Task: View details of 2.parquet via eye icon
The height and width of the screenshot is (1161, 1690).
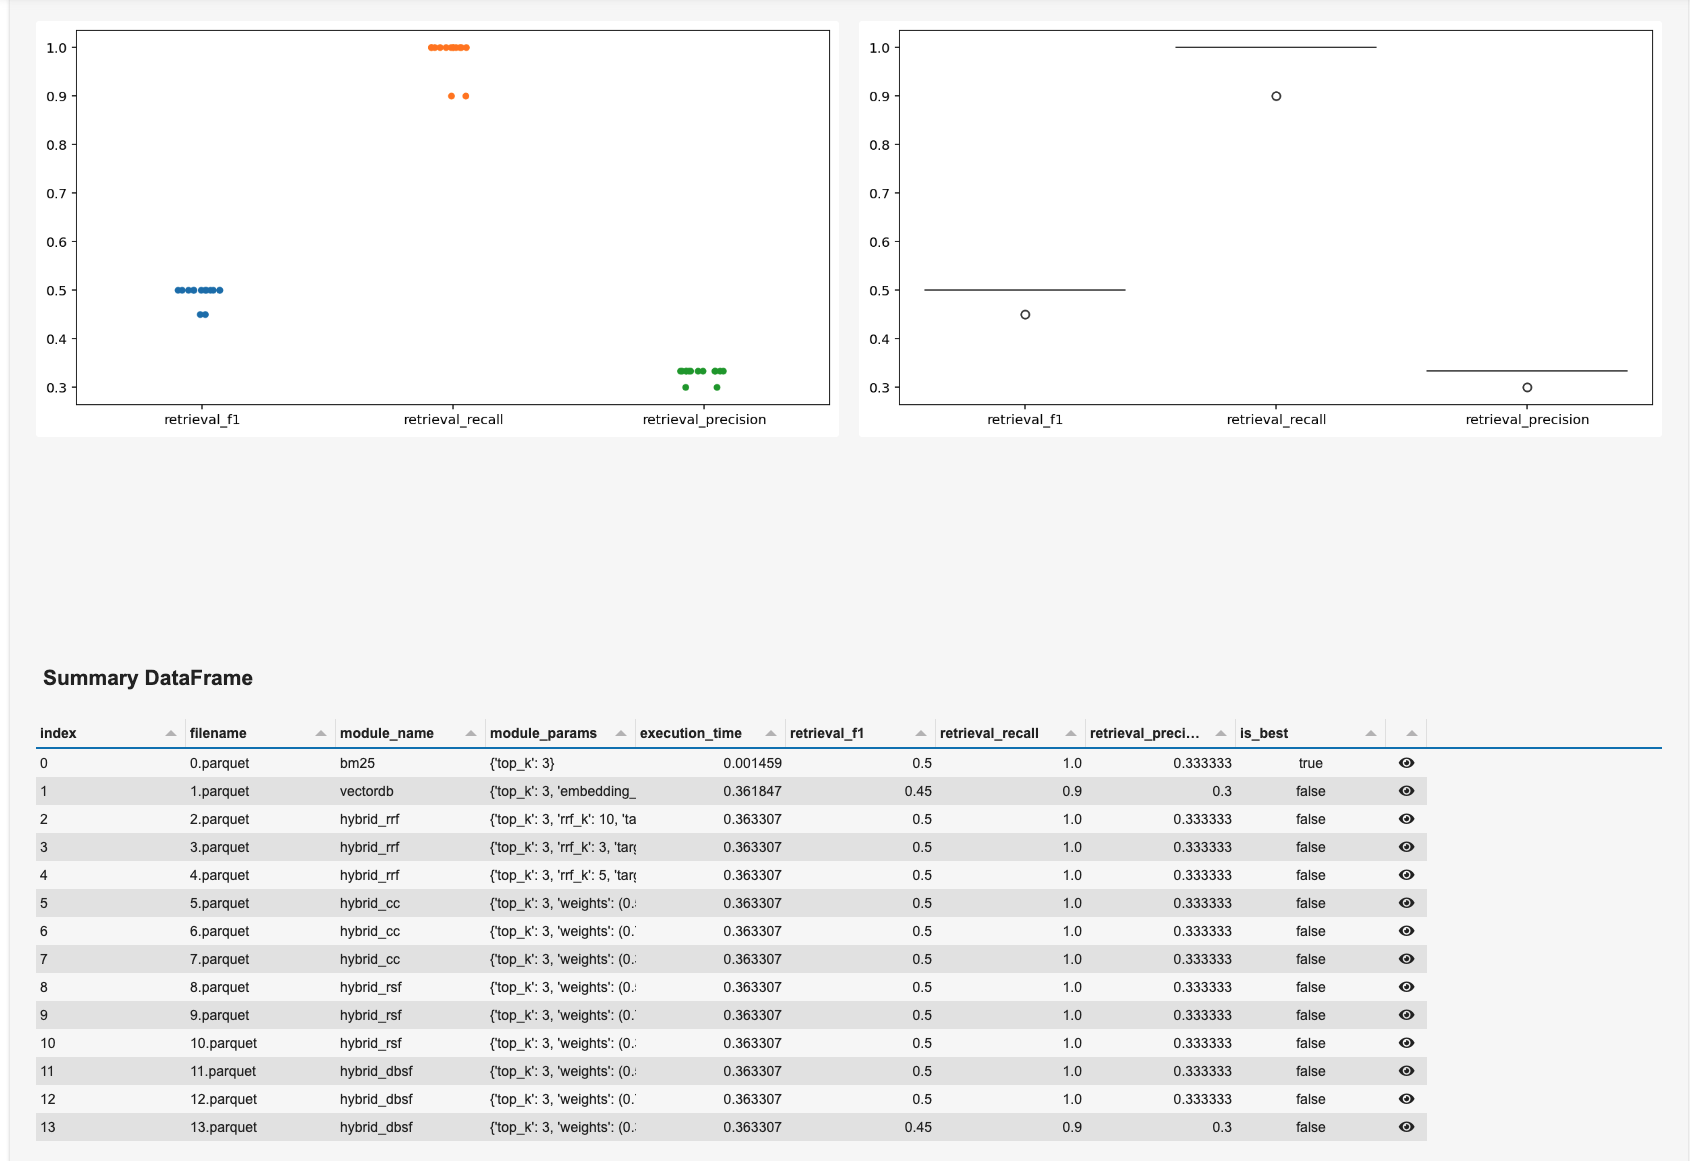Action: click(1406, 819)
